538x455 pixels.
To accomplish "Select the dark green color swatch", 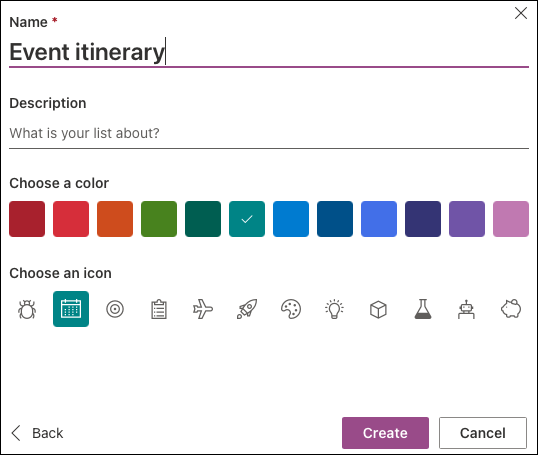I will click(203, 219).
